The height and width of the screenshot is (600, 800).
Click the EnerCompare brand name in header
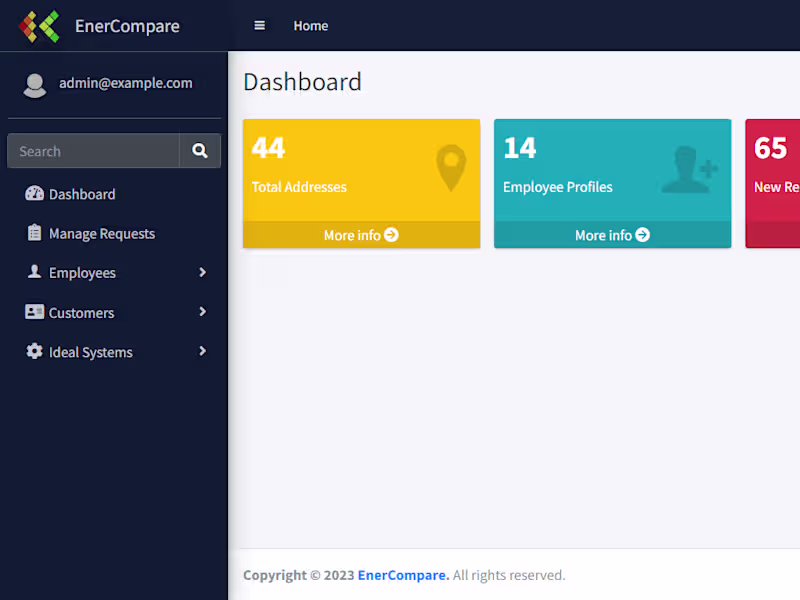[x=127, y=26]
